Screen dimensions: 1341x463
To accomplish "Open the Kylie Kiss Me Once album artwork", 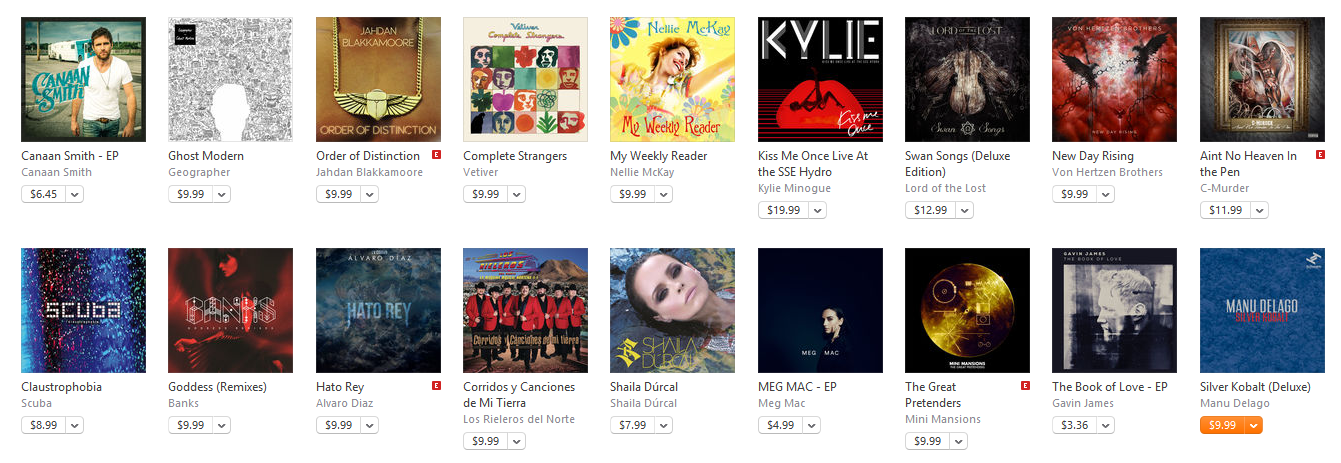I will [x=820, y=79].
